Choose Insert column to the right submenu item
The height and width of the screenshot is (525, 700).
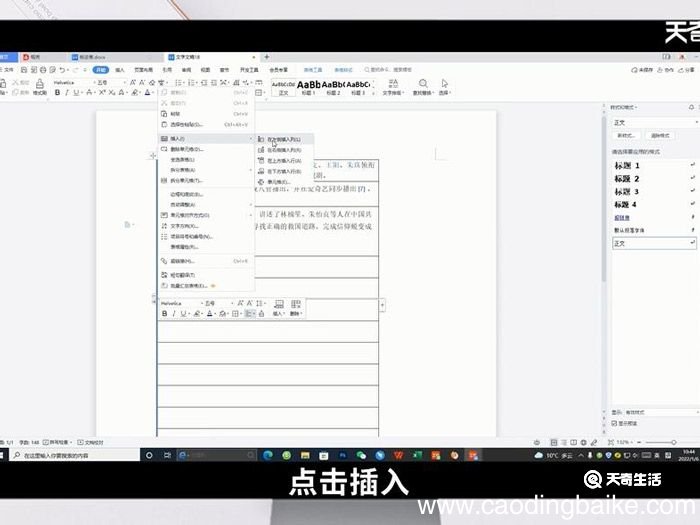coord(285,150)
